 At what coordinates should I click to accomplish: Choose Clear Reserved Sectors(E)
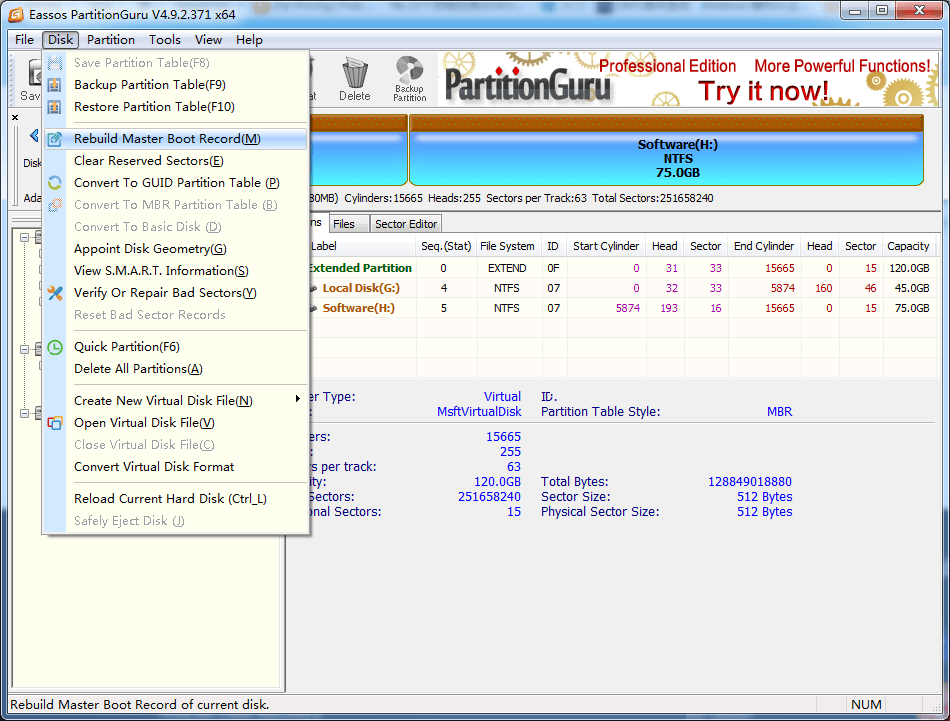148,161
